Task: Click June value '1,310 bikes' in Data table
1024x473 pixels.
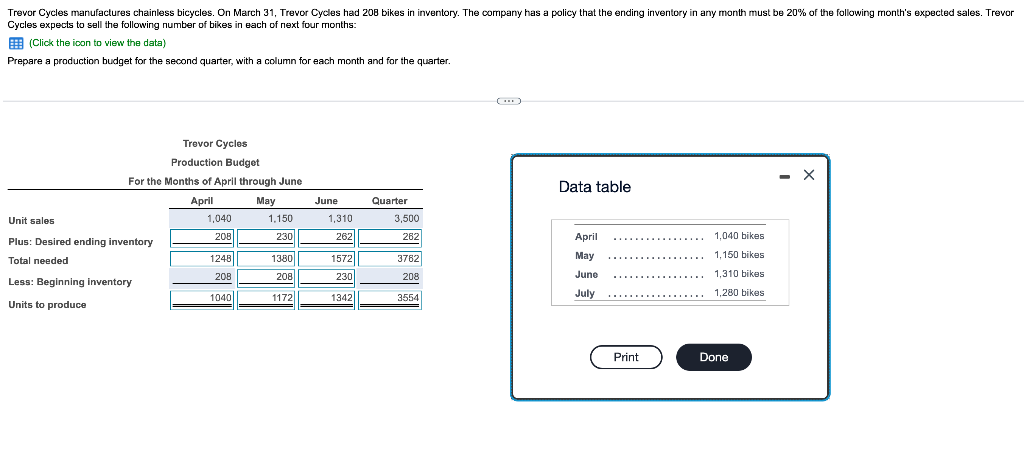Action: point(739,274)
